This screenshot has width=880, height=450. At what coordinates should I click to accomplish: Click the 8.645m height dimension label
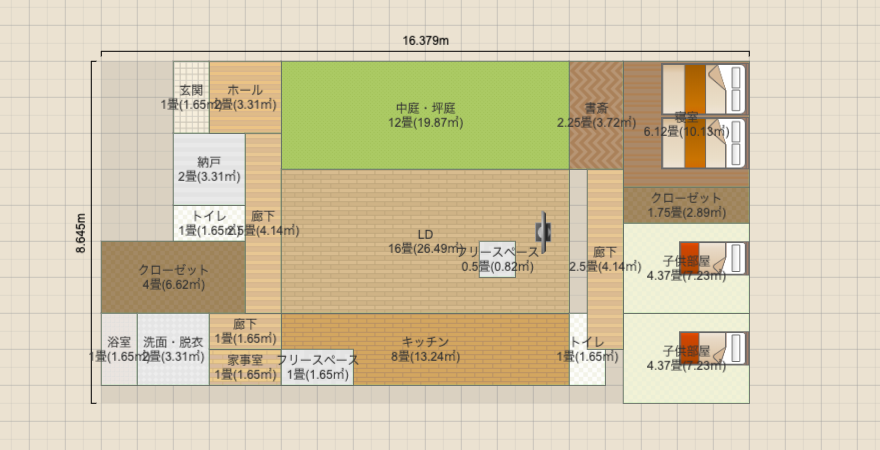click(x=81, y=233)
